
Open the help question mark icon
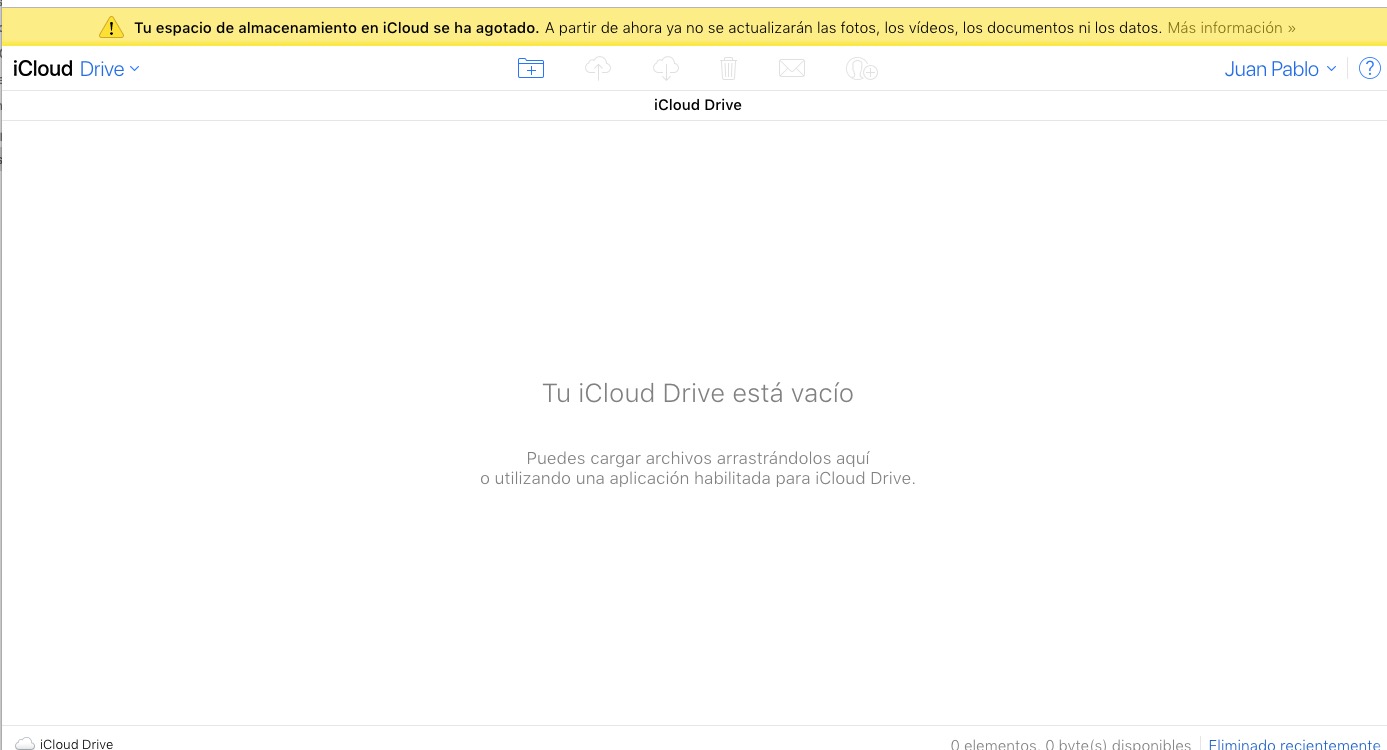(x=1369, y=68)
